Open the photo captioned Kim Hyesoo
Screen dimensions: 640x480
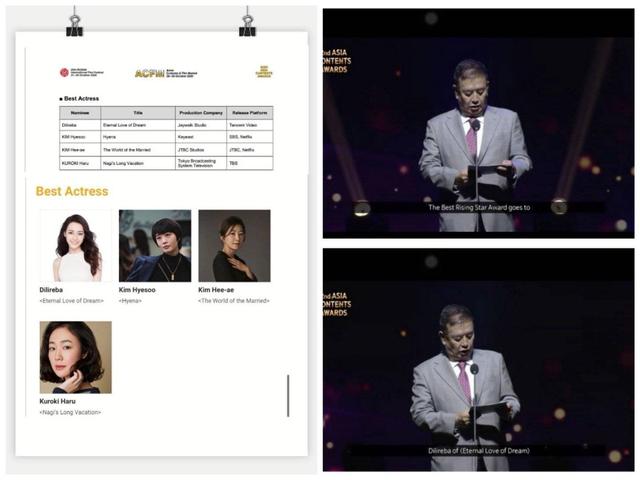pyautogui.click(x=155, y=246)
